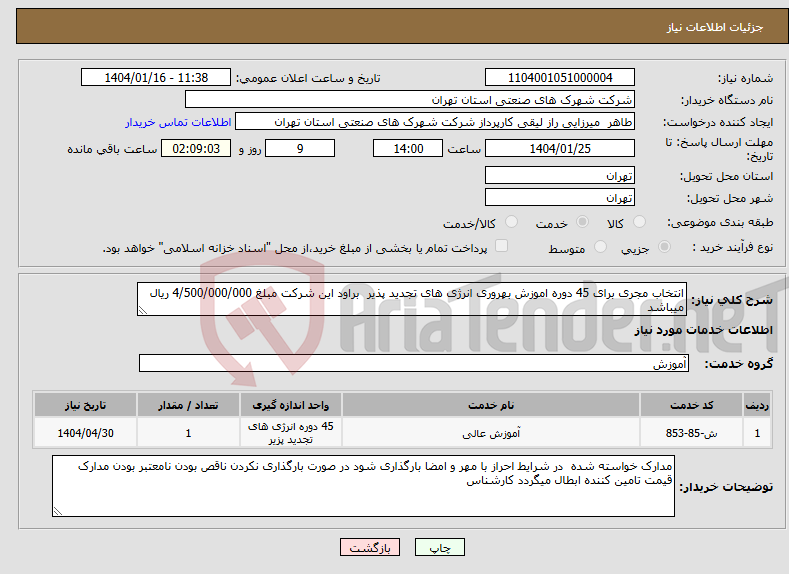Toggle Islamic treasury bonds payment checkbox
Image resolution: width=789 pixels, height=574 pixels.
[x=501, y=245]
